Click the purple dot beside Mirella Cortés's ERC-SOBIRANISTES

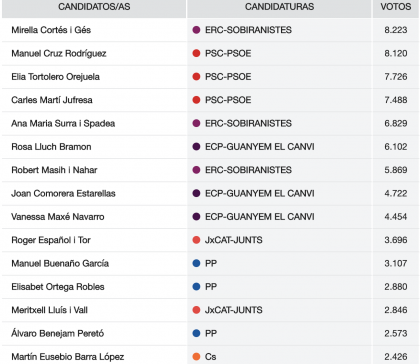(196, 30)
